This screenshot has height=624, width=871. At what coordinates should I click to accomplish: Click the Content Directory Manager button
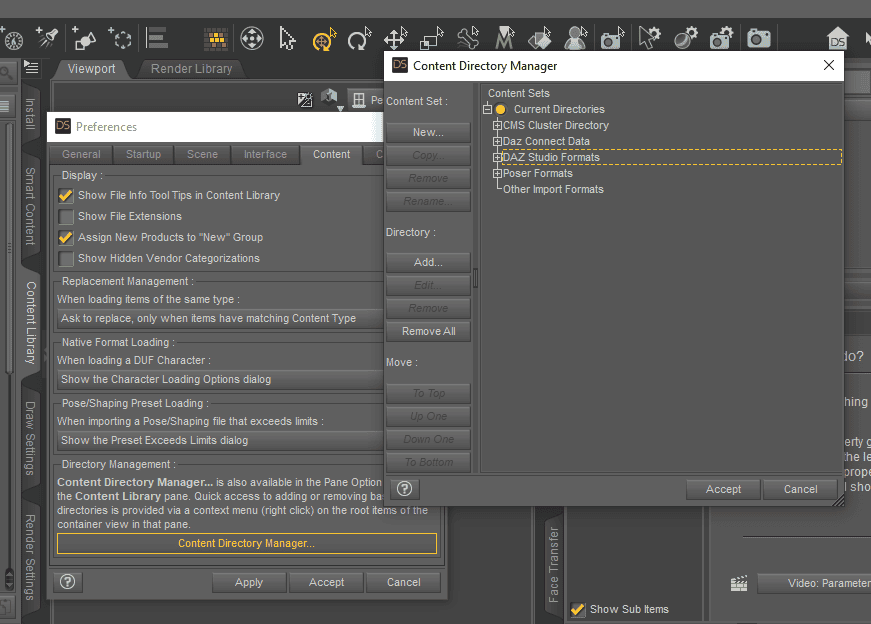click(x=248, y=544)
